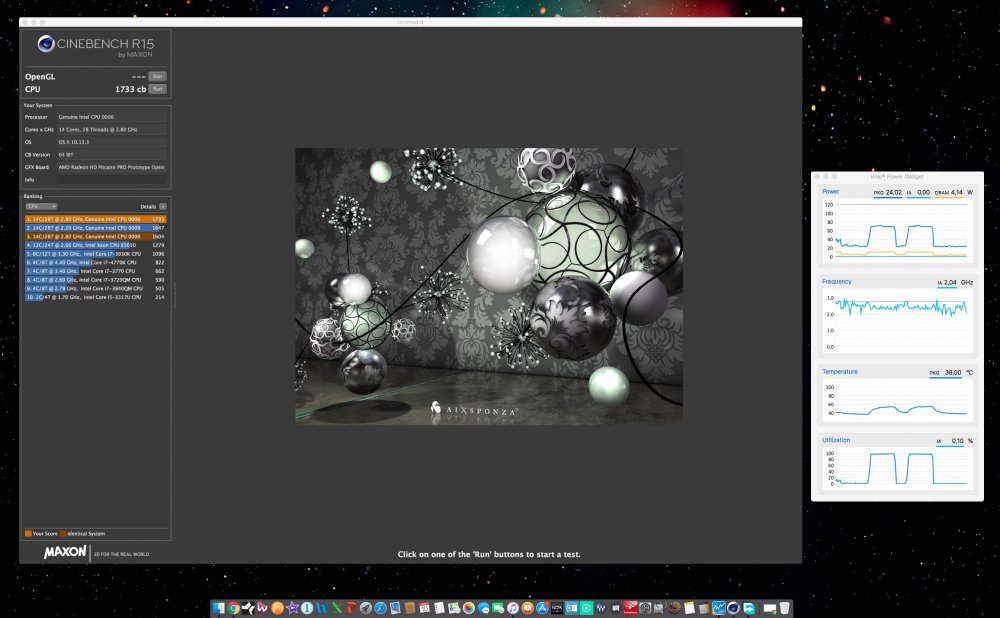Click the orange 'Your Score' legend swatch
This screenshot has width=1000, height=618.
28,533
